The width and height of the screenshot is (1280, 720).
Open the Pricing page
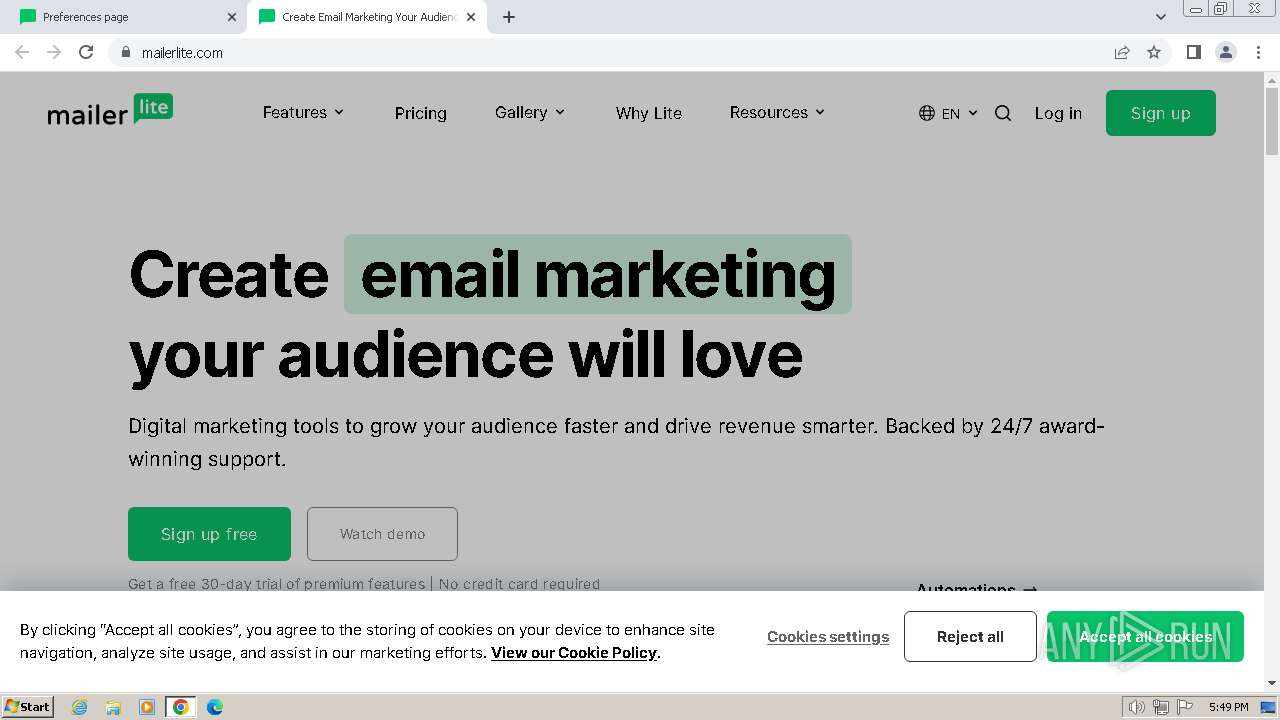coord(421,113)
